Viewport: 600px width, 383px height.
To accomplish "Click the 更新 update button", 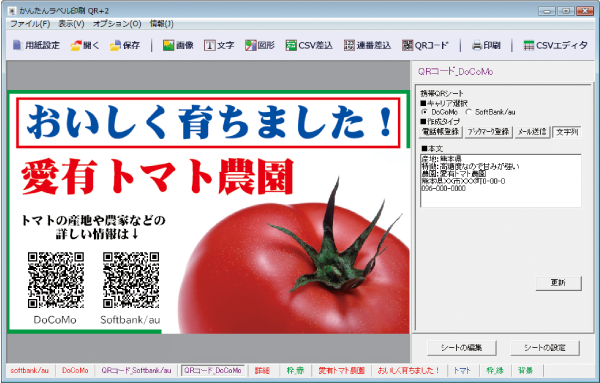I will pos(558,283).
